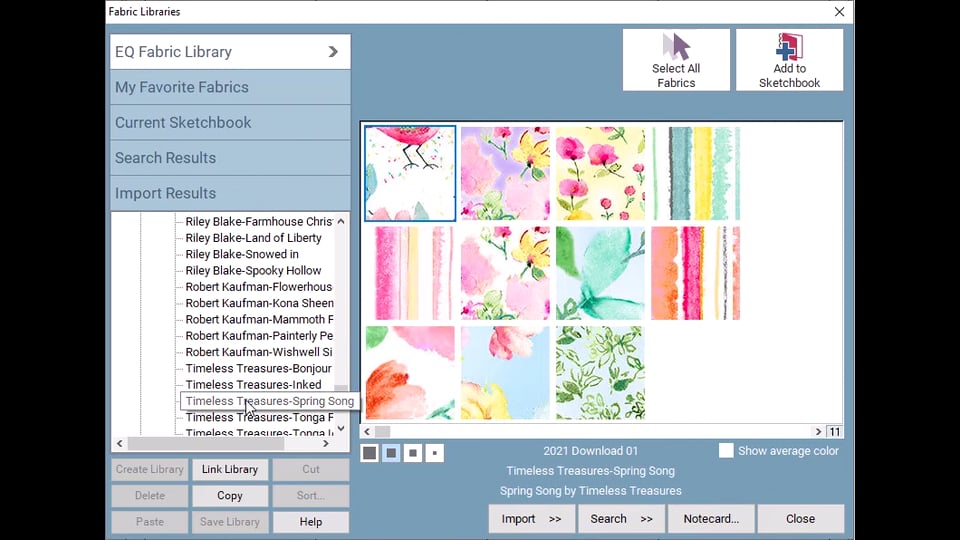Select blue background floral fabric
960x540 pixels.
tap(506, 372)
